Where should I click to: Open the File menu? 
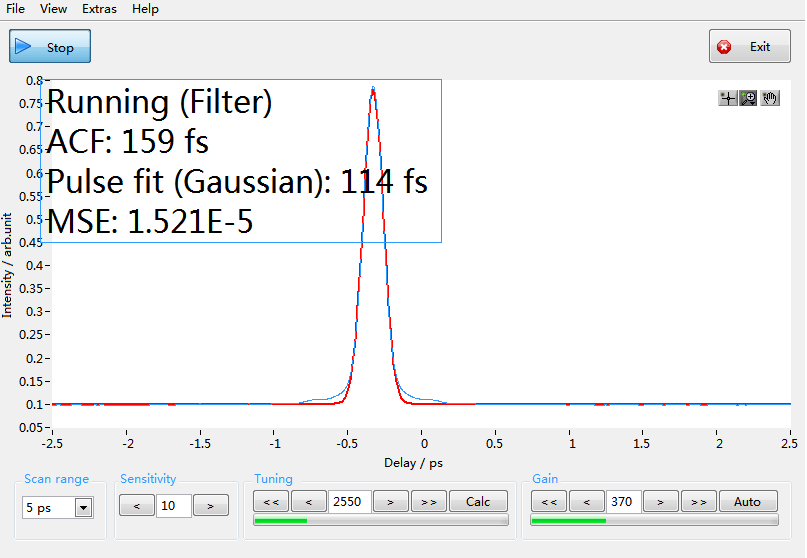coord(16,9)
